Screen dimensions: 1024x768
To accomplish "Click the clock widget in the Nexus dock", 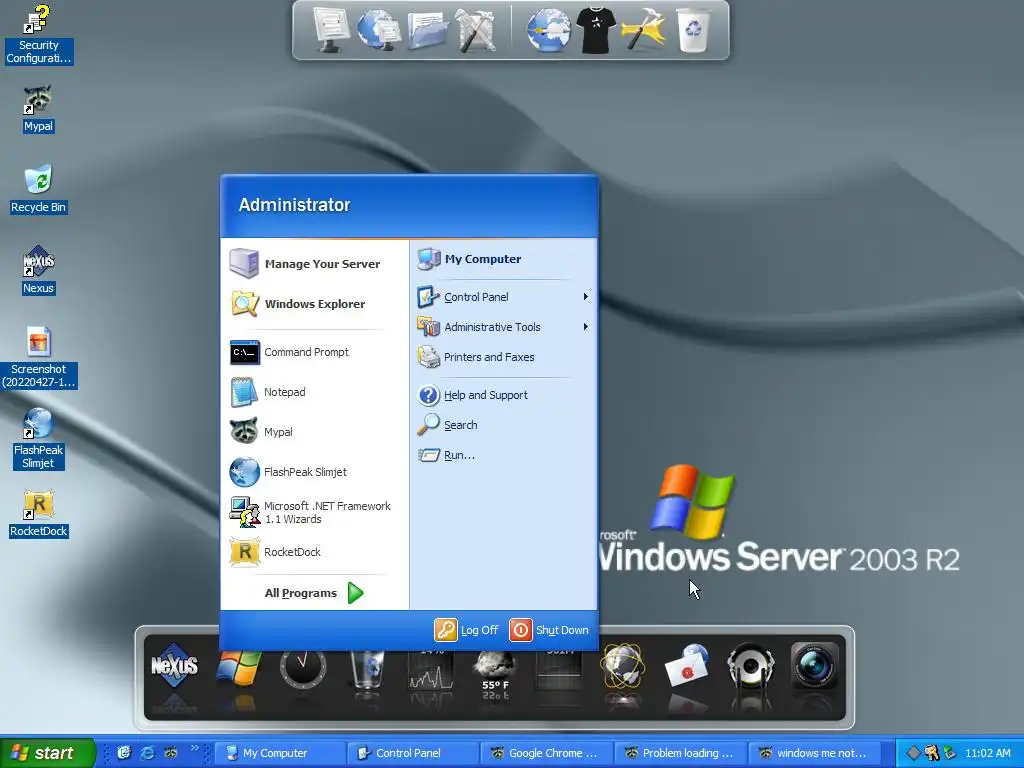I will pyautogui.click(x=302, y=669).
